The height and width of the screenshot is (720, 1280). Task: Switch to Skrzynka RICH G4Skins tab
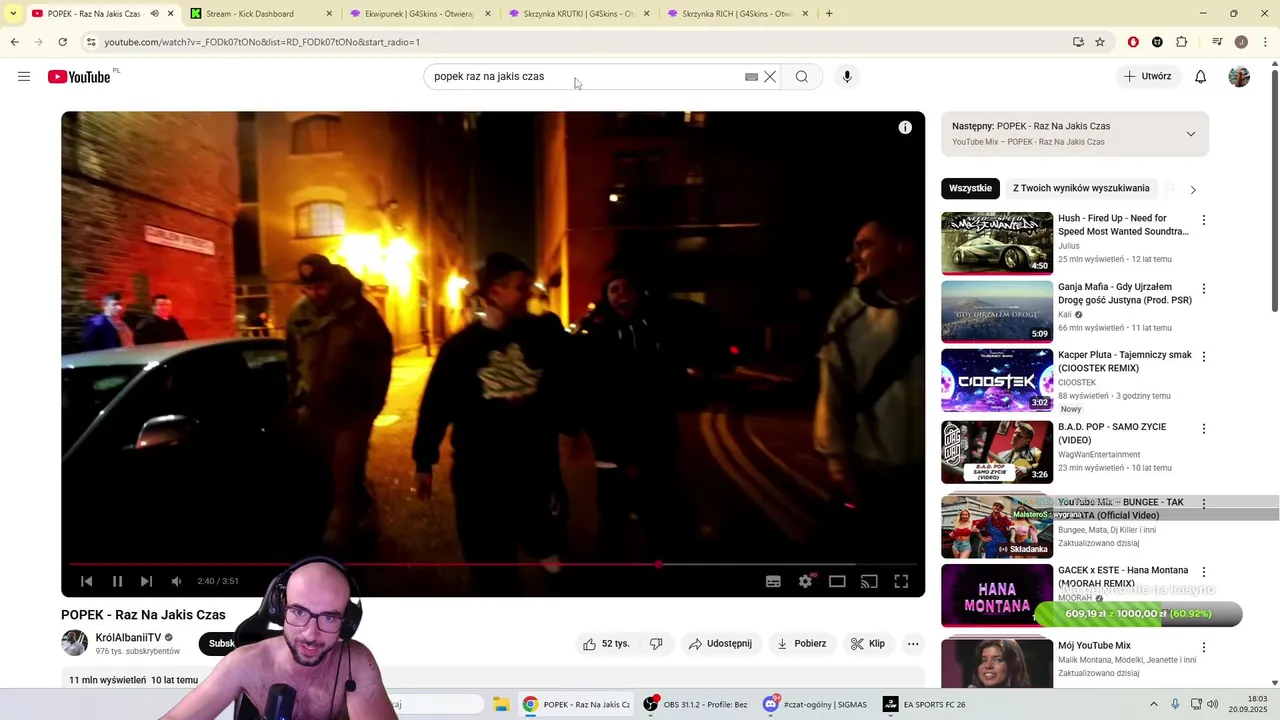(x=737, y=14)
